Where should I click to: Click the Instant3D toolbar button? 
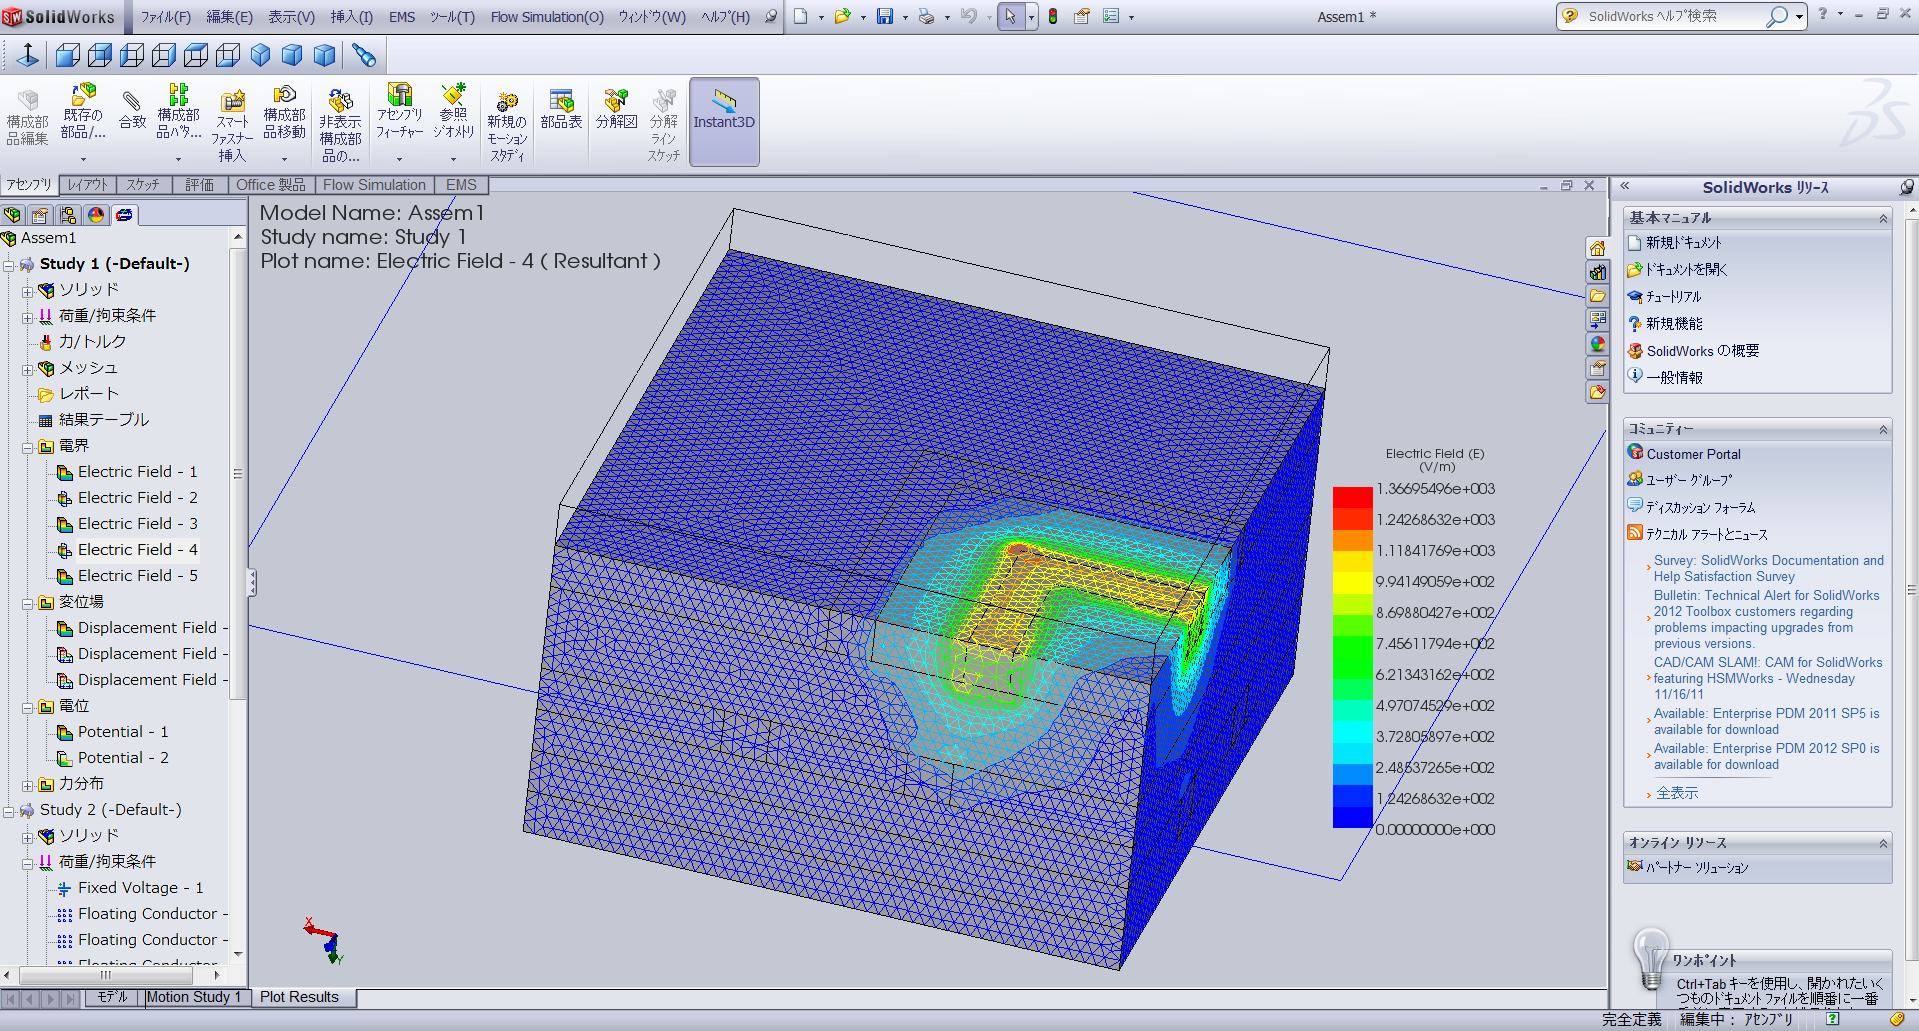point(724,120)
